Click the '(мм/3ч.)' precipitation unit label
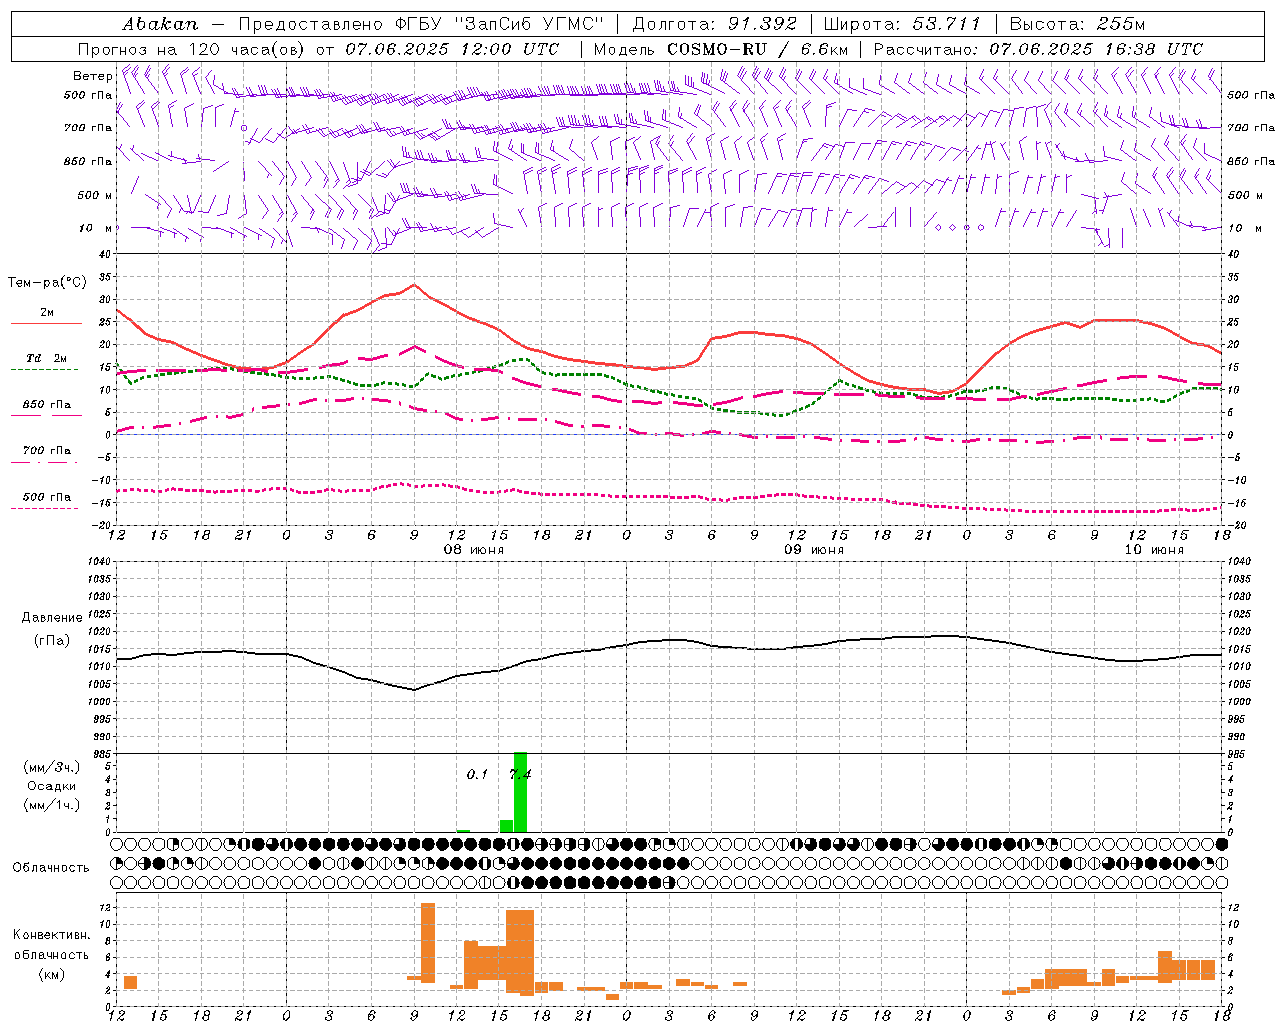This screenshot has width=1280, height=1024. point(51,767)
